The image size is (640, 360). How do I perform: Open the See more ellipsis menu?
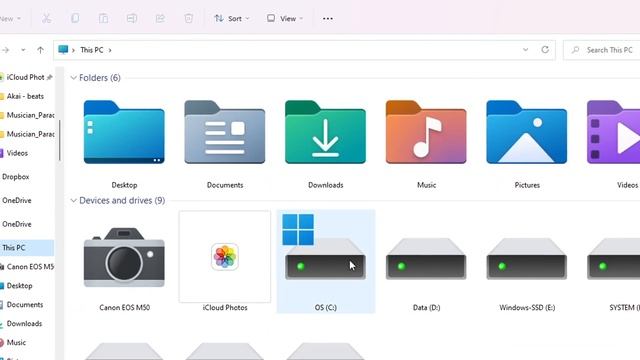point(328,18)
